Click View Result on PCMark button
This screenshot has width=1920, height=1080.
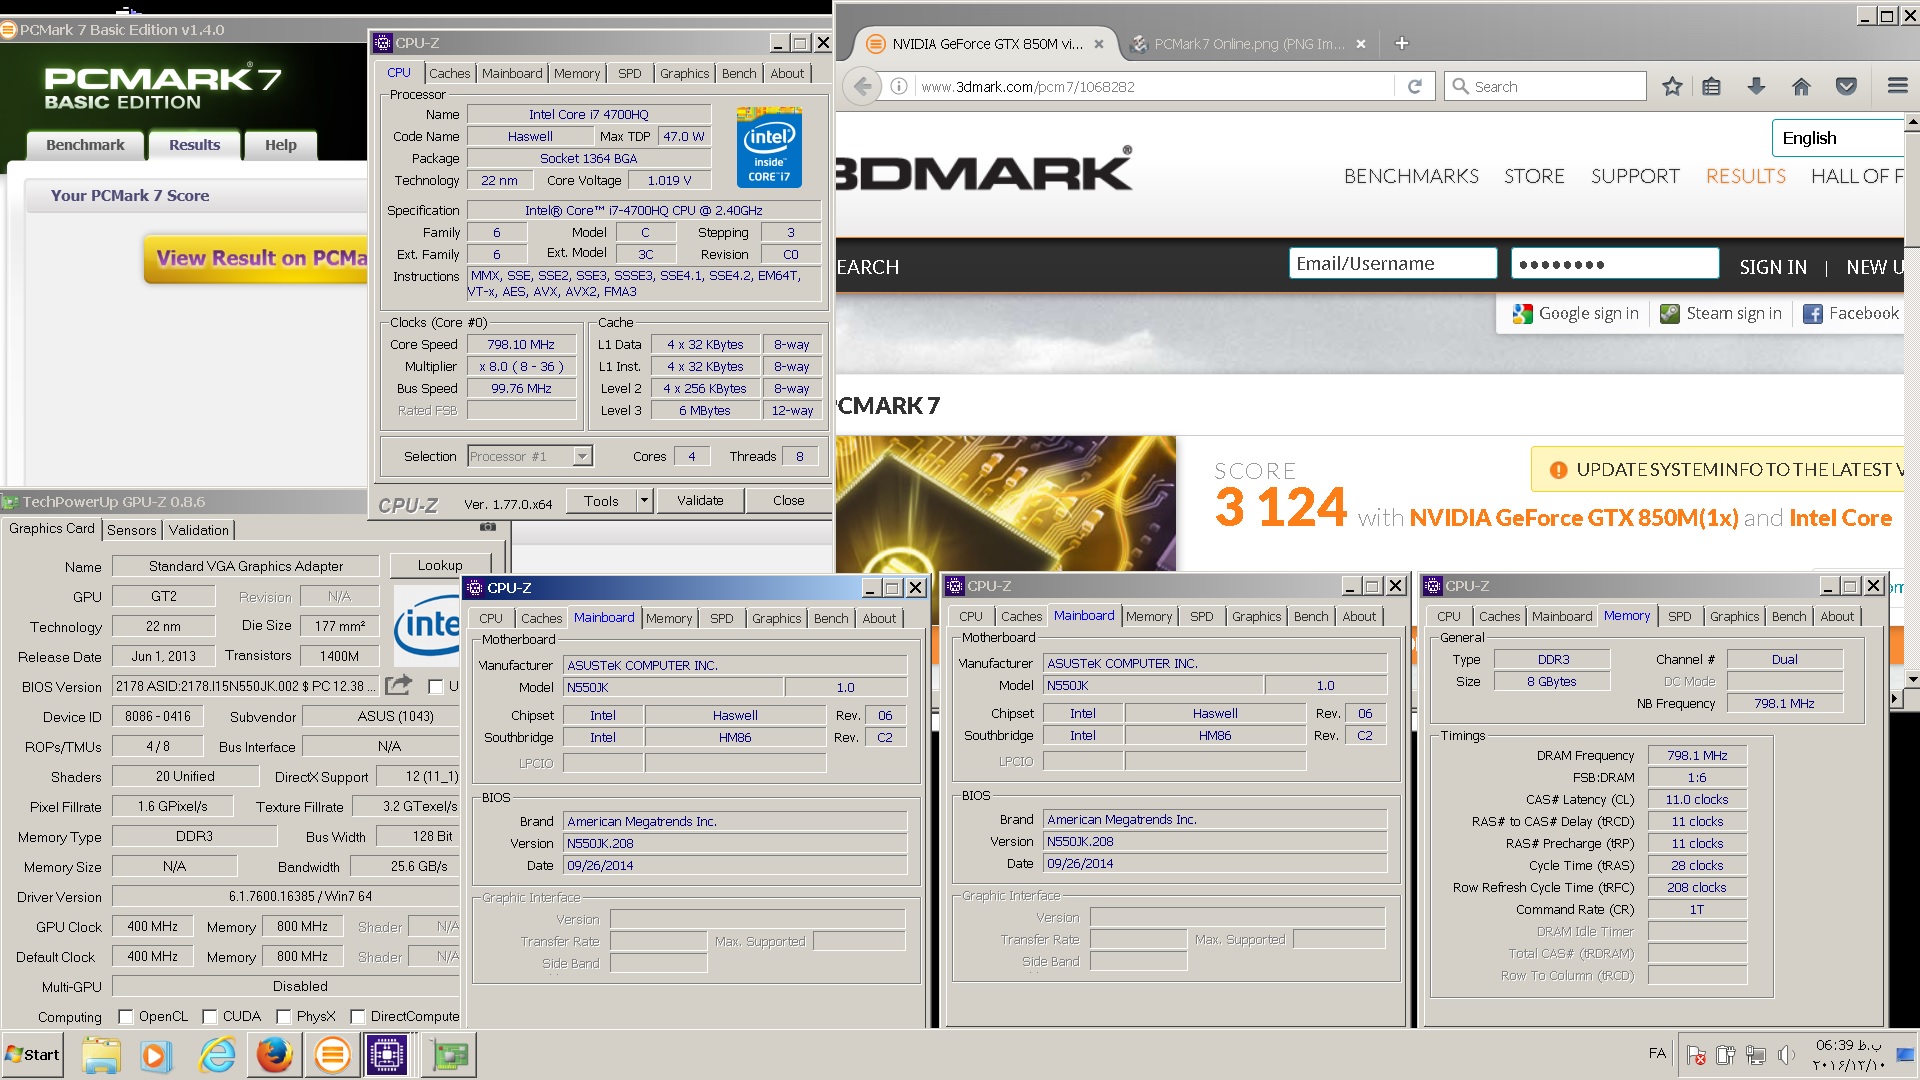(256, 258)
